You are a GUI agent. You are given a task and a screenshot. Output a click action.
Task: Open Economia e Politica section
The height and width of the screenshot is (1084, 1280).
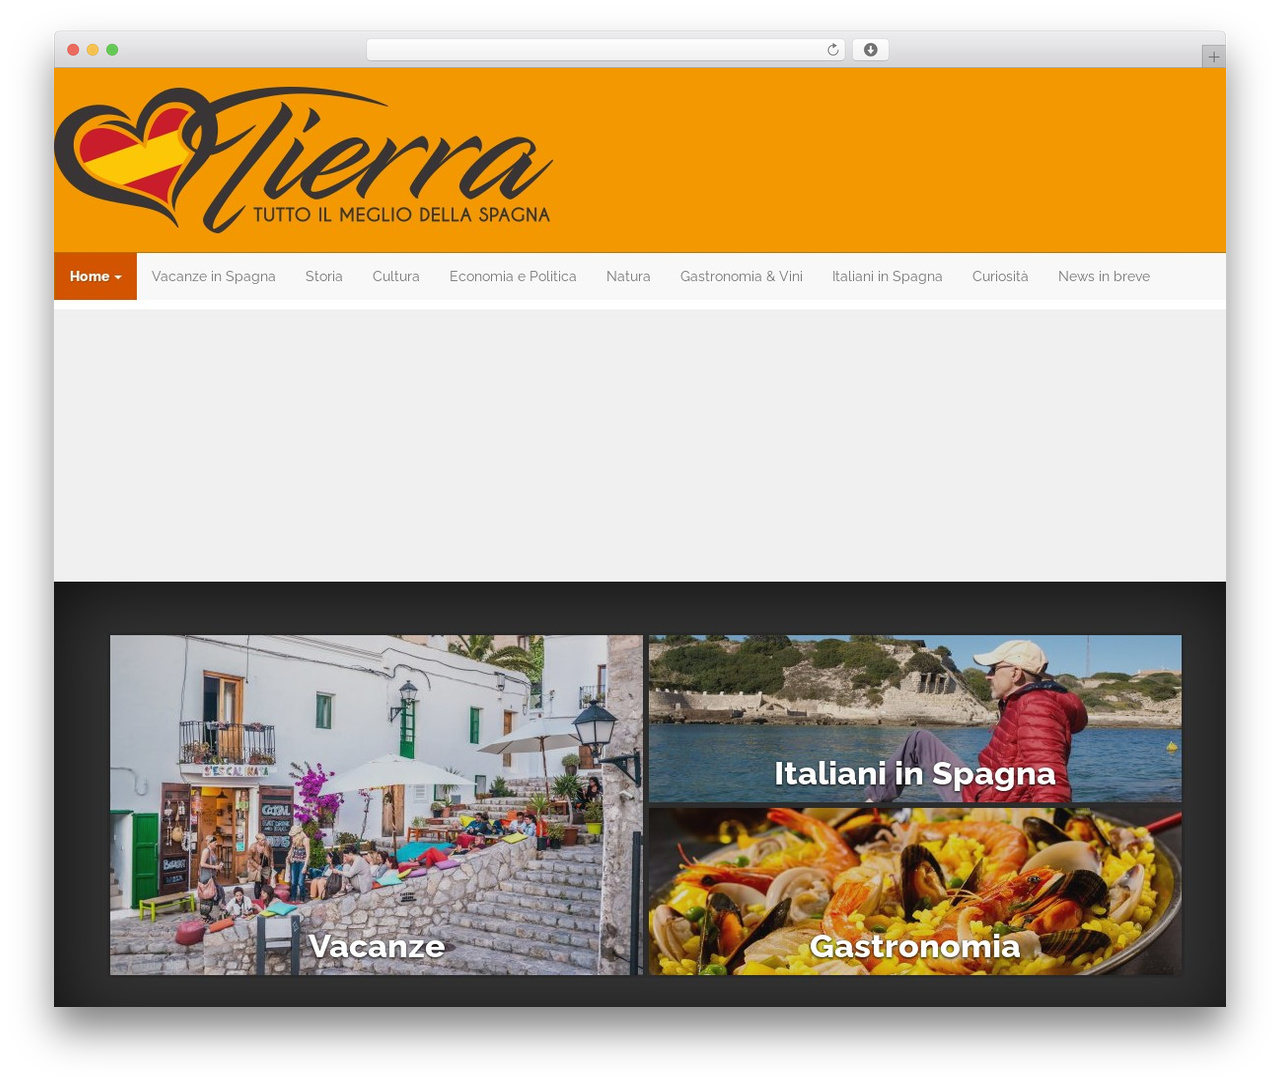coord(513,276)
